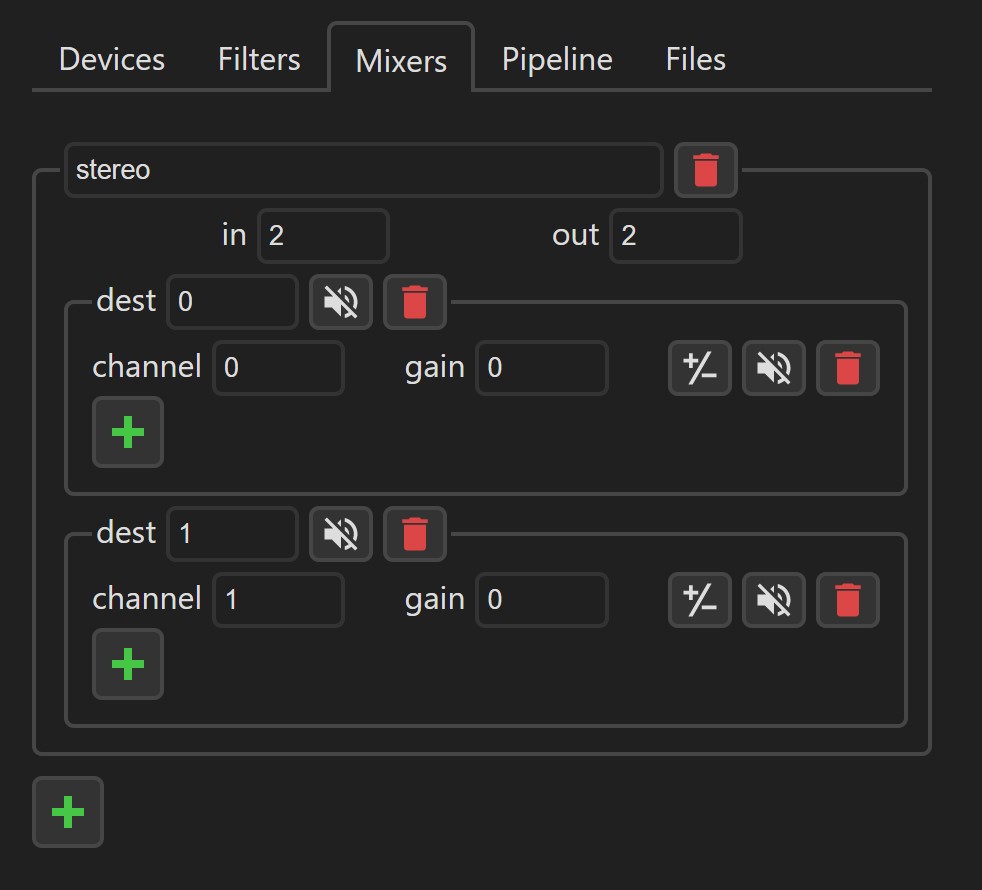Image resolution: width=982 pixels, height=890 pixels.
Task: Mute channel 1 source in dest 1
Action: [x=773, y=599]
